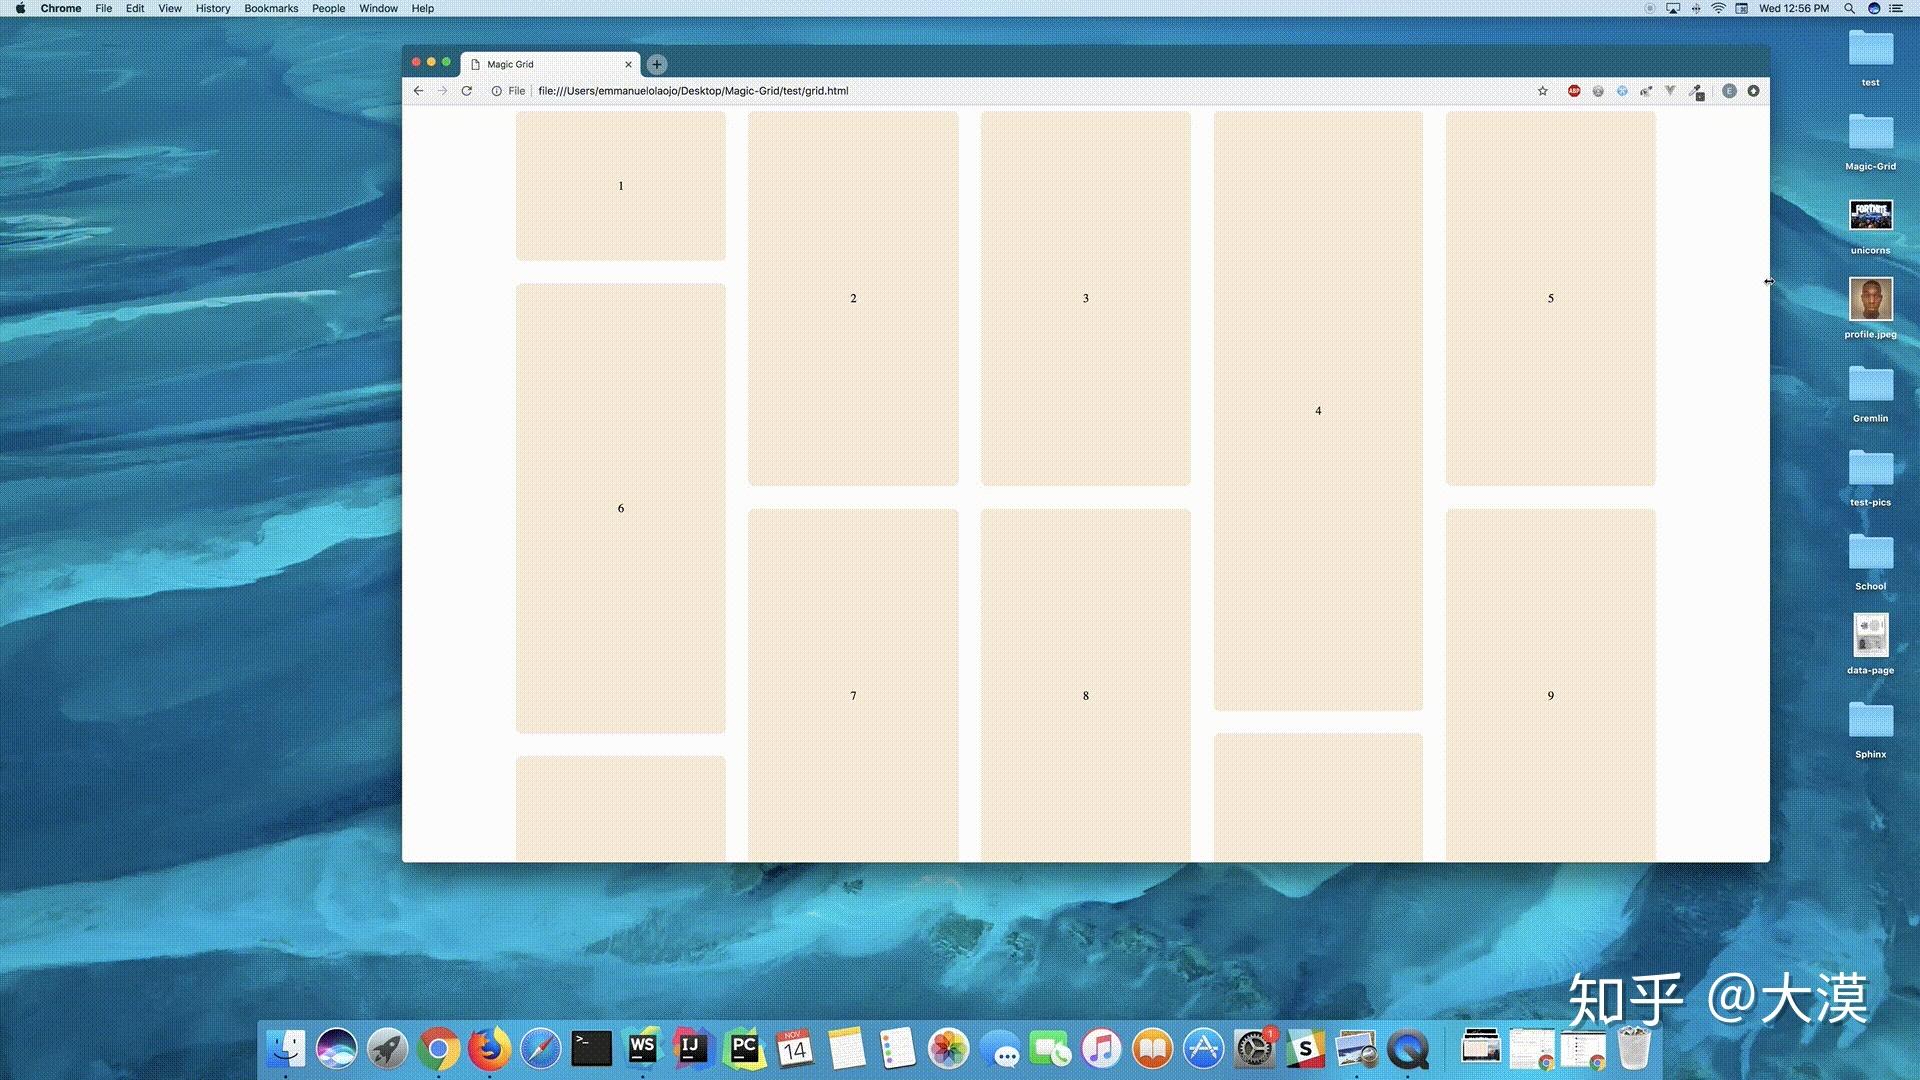Open the People menu in menu bar

(328, 8)
